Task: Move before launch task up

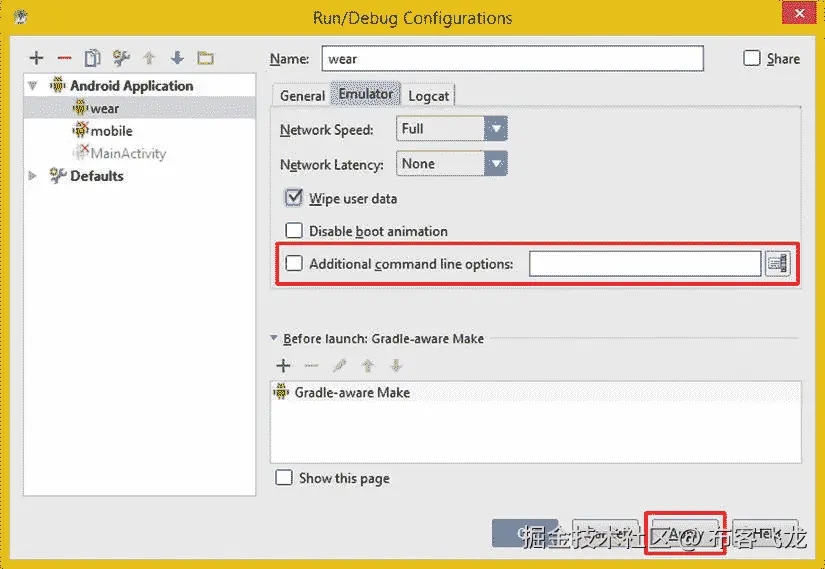Action: click(x=368, y=365)
